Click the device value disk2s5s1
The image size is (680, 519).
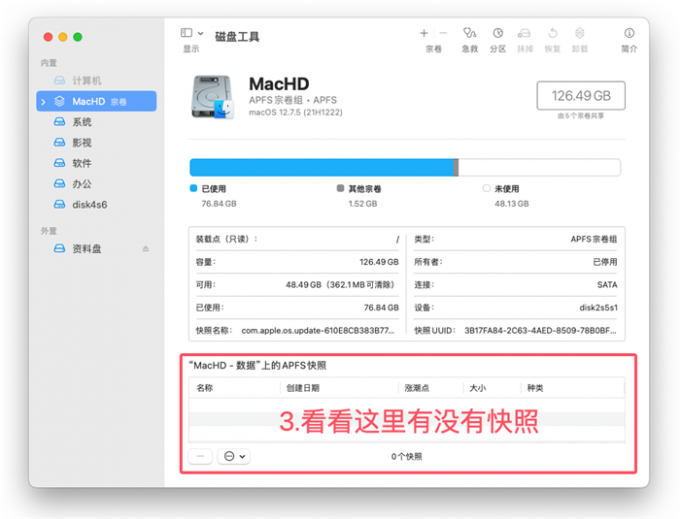(x=598, y=307)
